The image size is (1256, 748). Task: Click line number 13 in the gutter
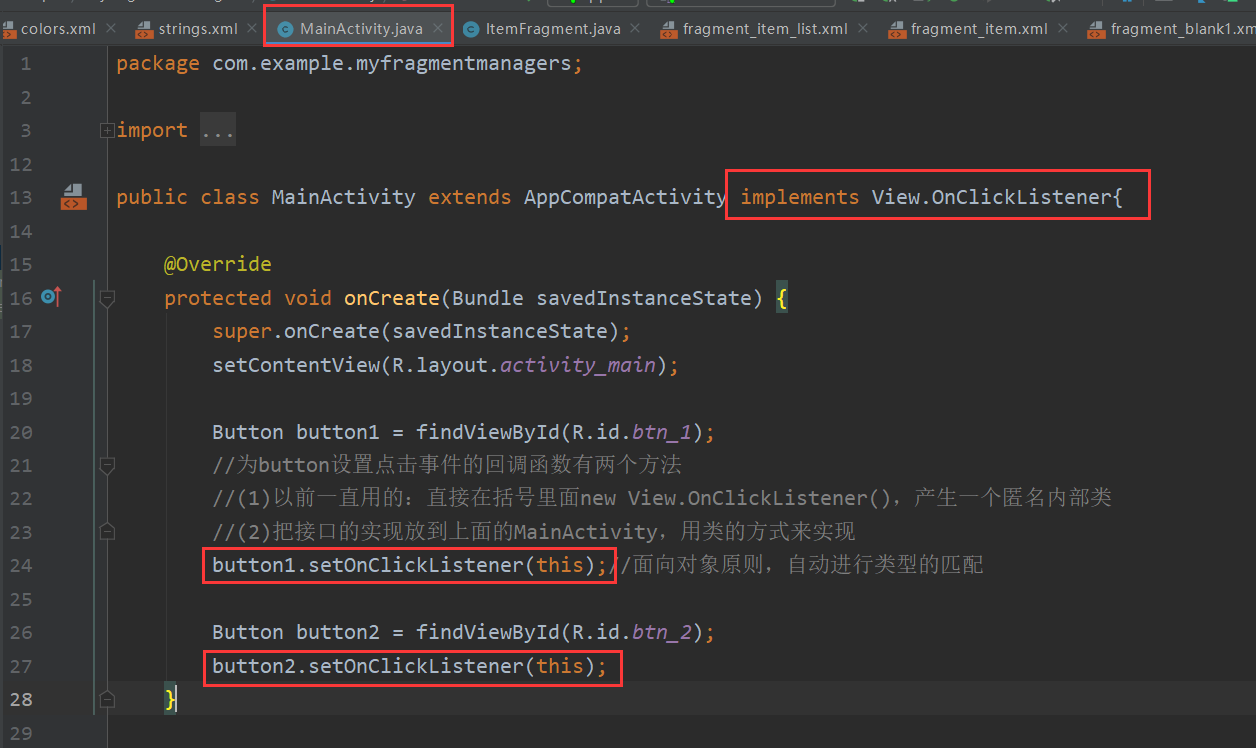coord(20,197)
